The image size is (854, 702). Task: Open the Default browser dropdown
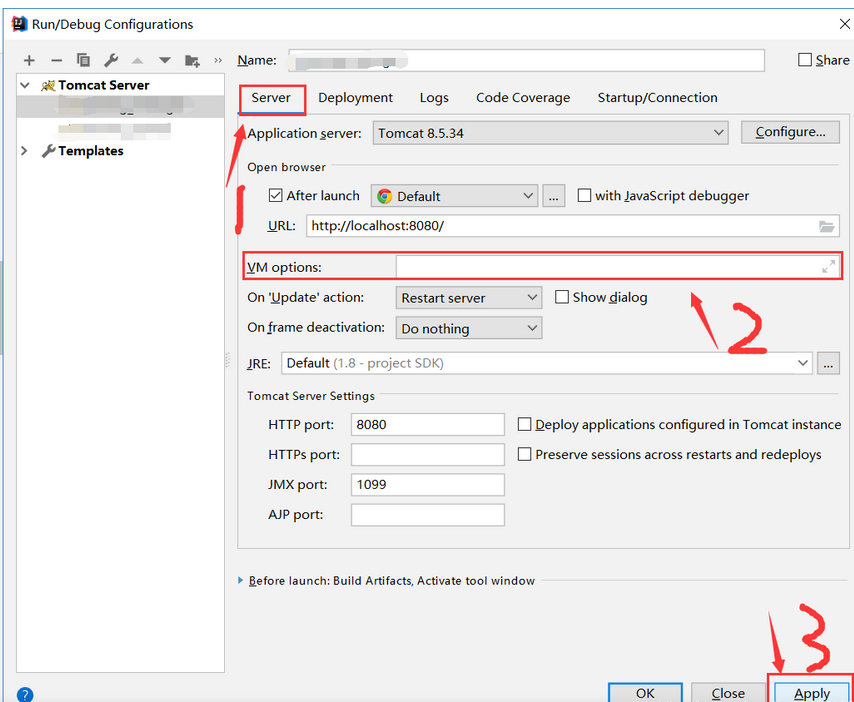coord(454,196)
